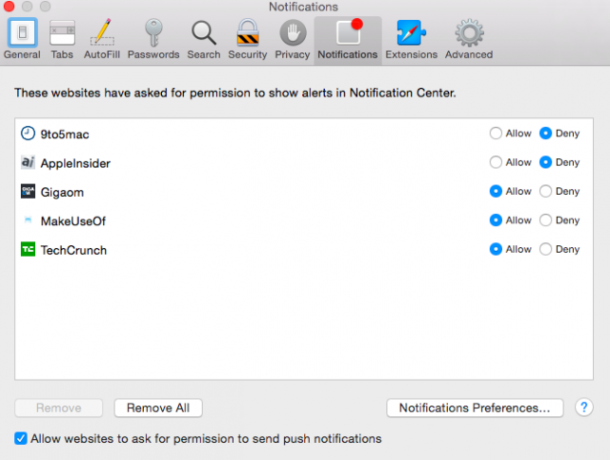
Task: Set TechCrunch to Allow
Action: pos(496,249)
